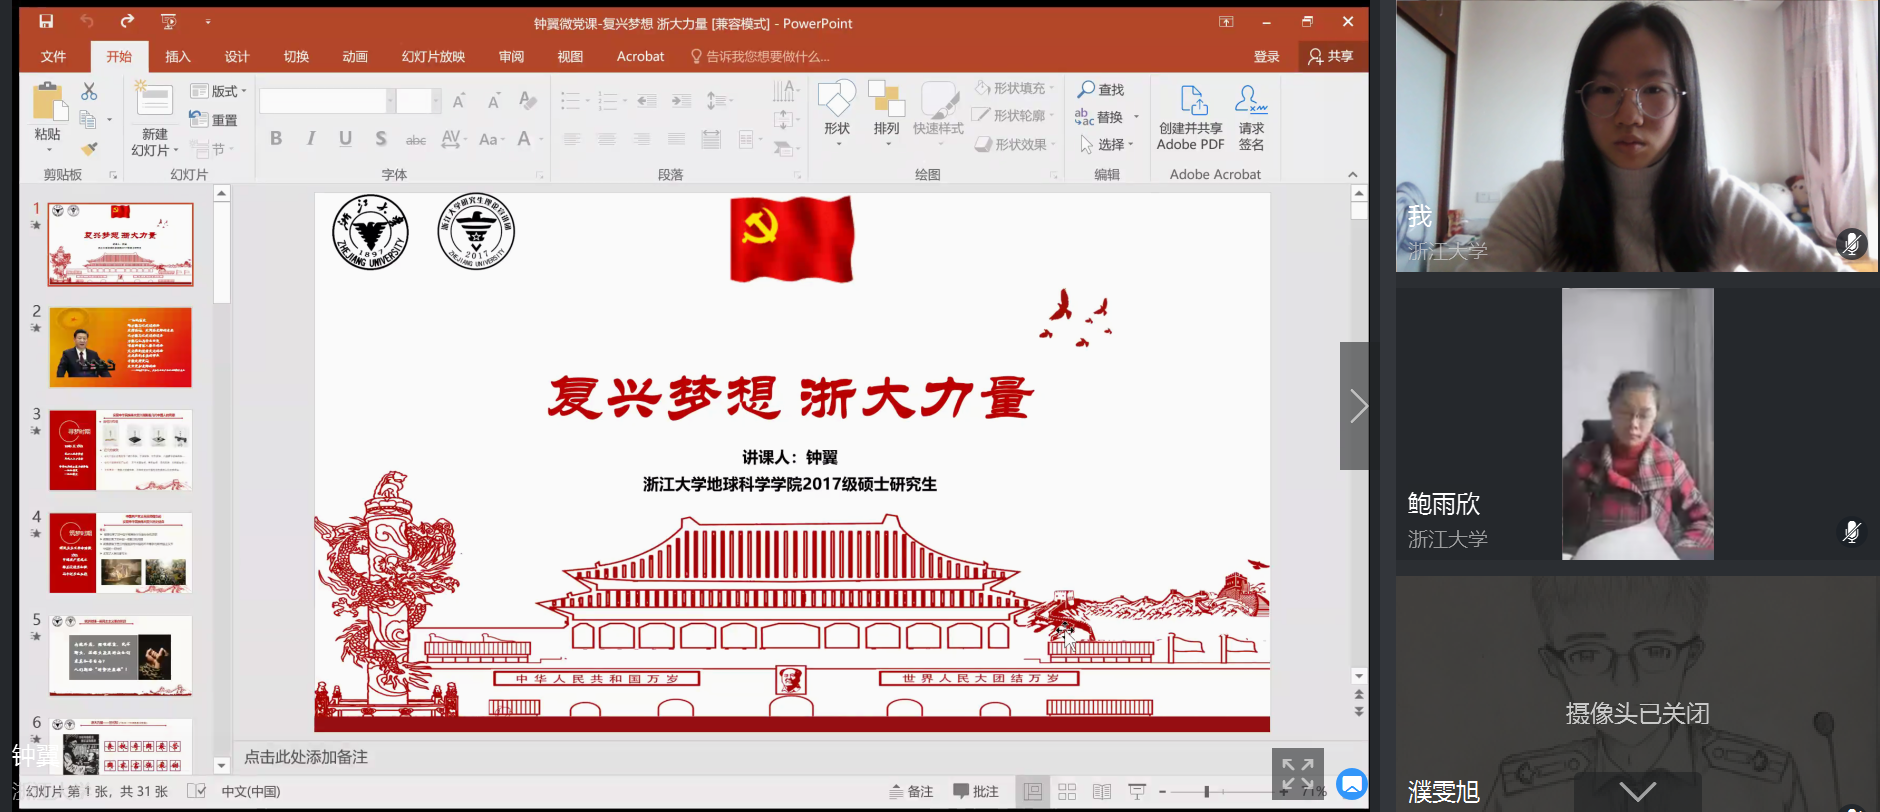
Task: Click the Paste (粘贴) clipboard icon
Action: [x=47, y=105]
